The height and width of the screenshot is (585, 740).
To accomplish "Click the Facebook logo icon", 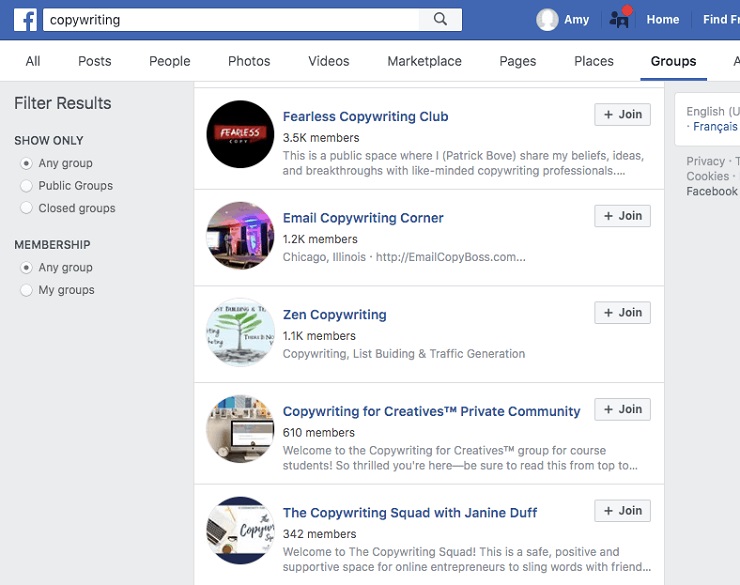I will point(25,20).
